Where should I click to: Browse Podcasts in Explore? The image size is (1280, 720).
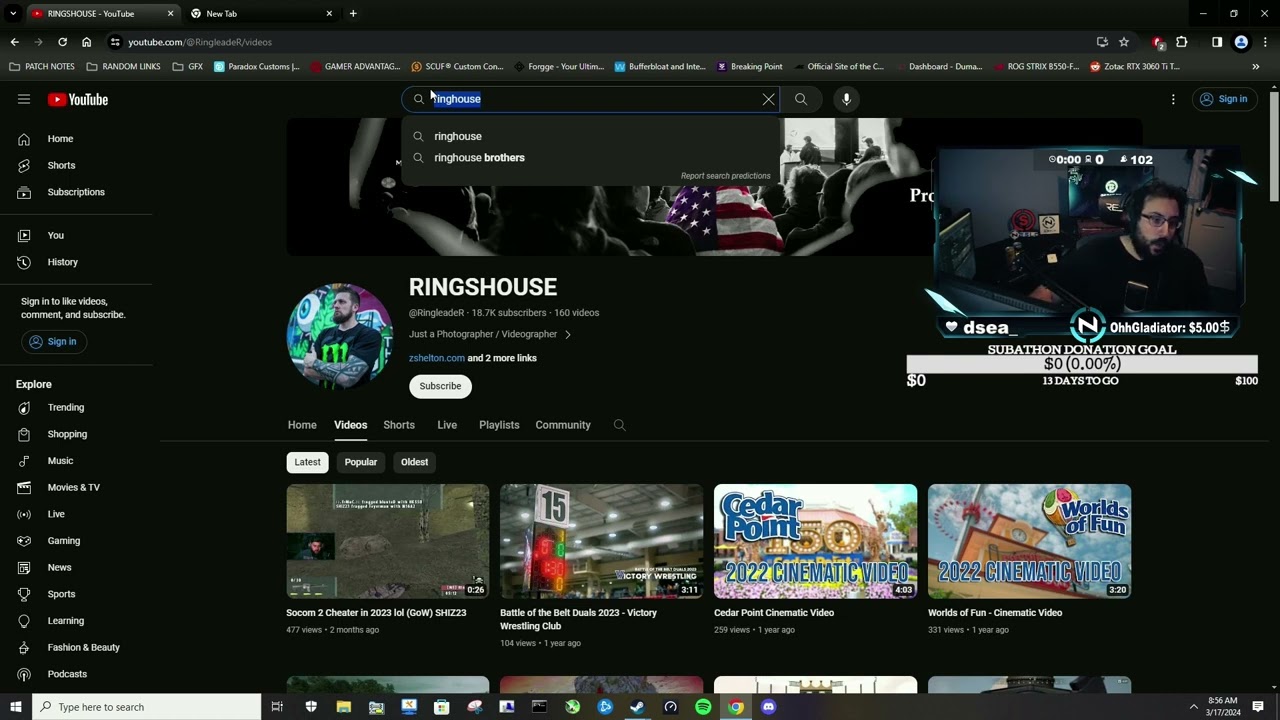pos(76,674)
